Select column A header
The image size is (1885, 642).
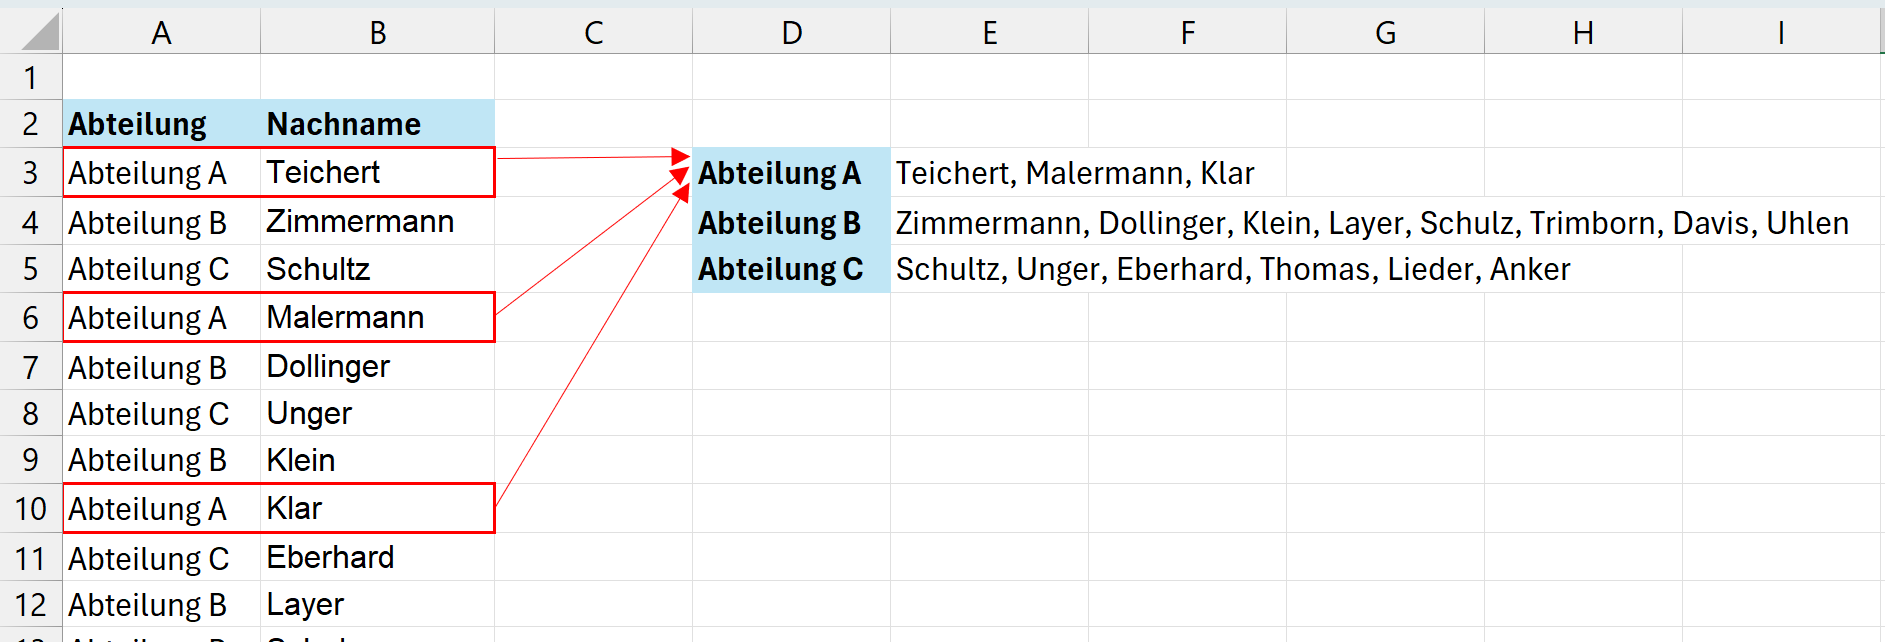[x=161, y=33]
